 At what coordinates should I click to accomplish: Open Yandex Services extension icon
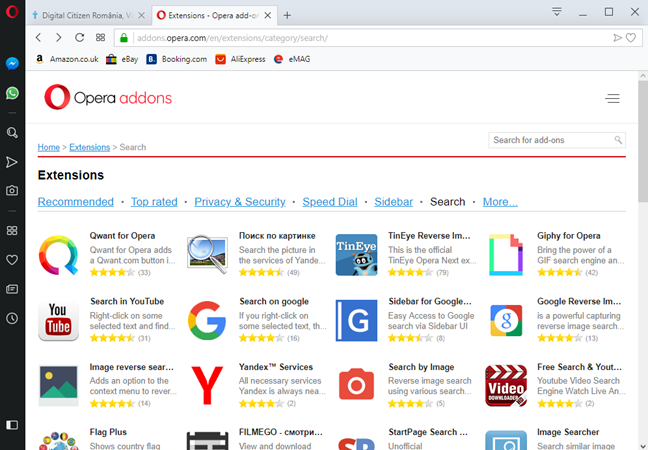207,386
